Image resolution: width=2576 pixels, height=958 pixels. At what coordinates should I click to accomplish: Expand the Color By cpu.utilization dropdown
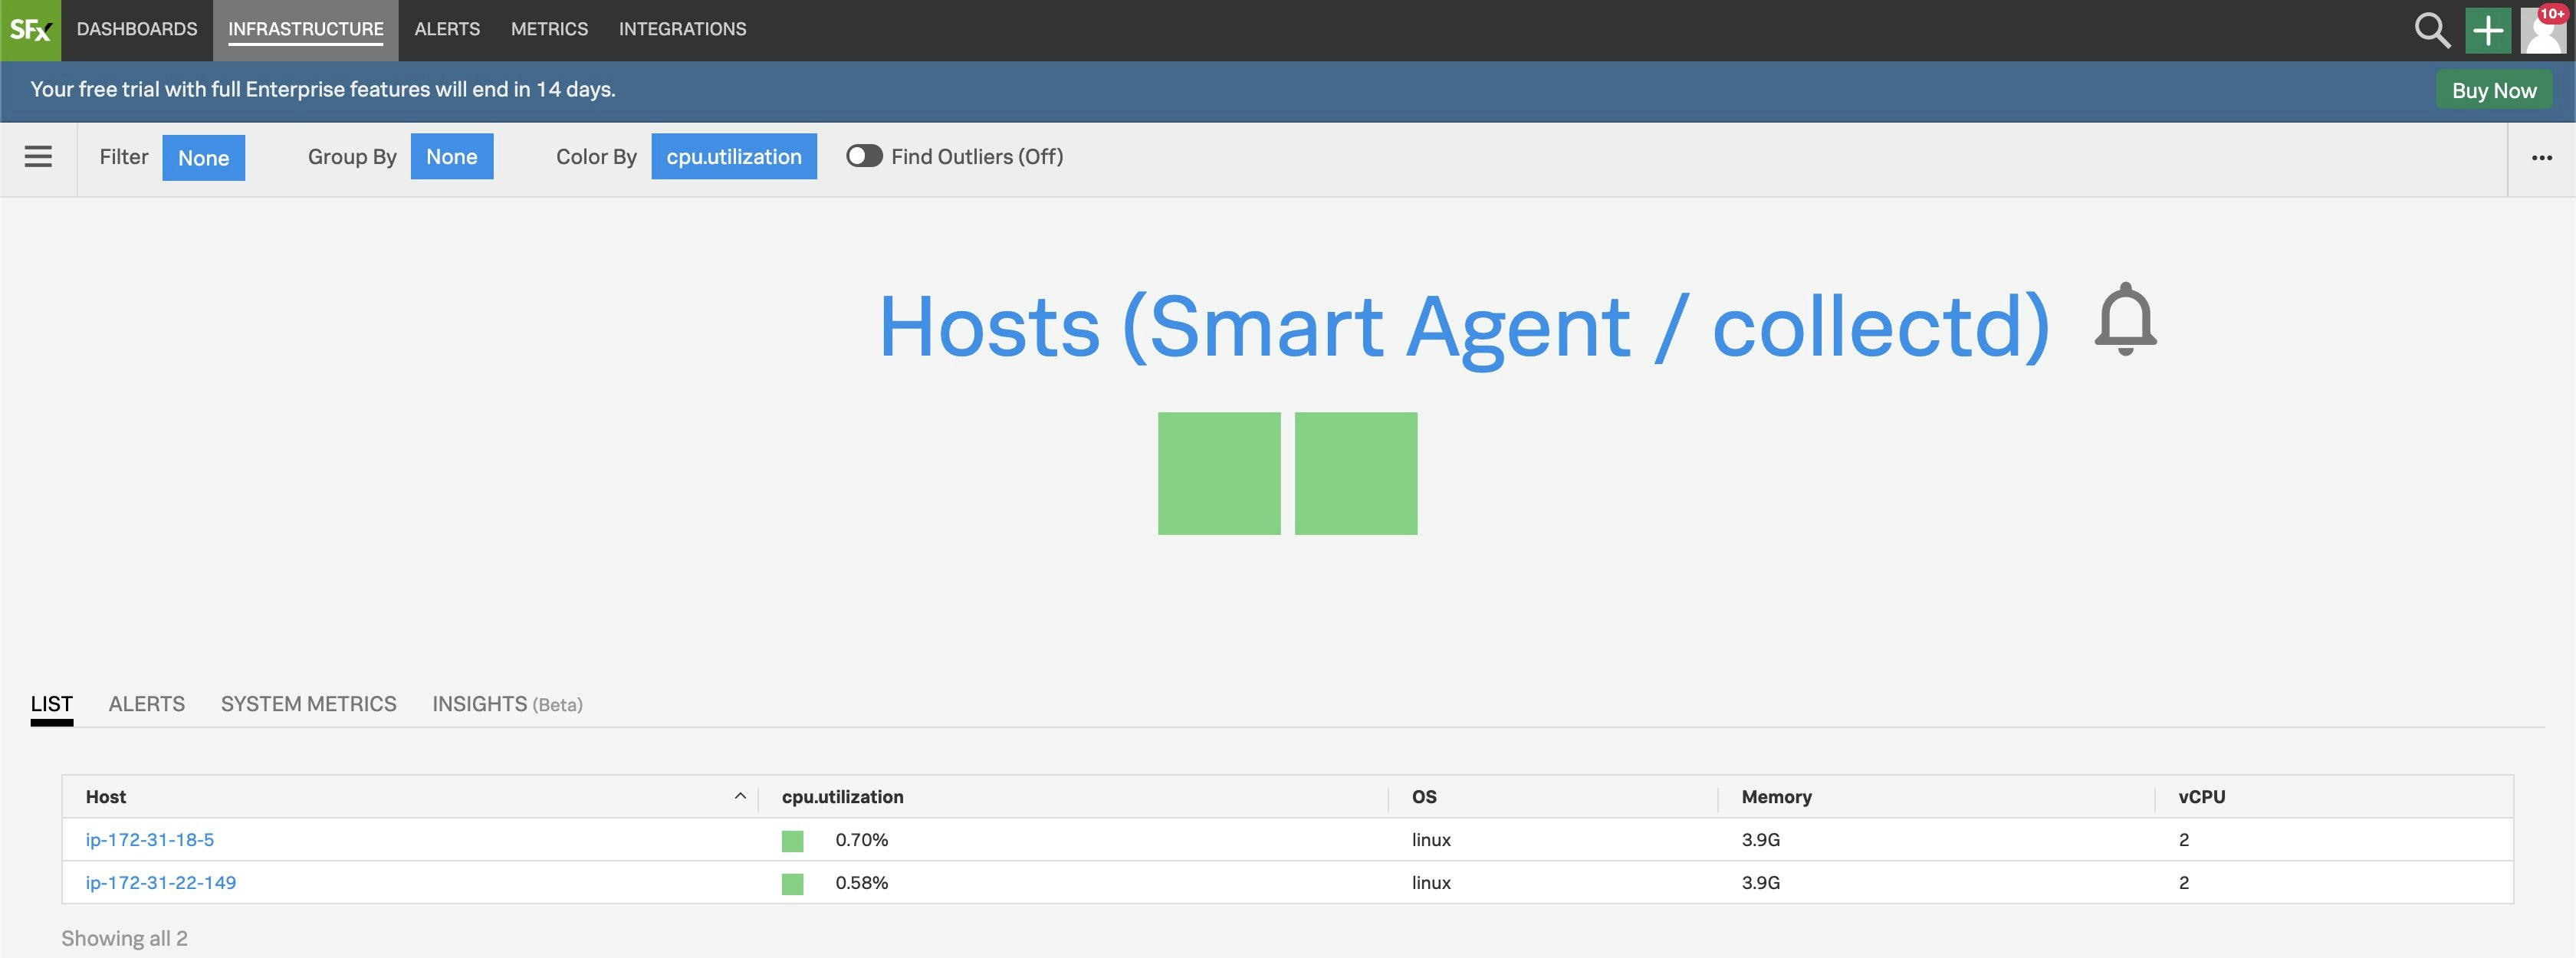point(734,156)
